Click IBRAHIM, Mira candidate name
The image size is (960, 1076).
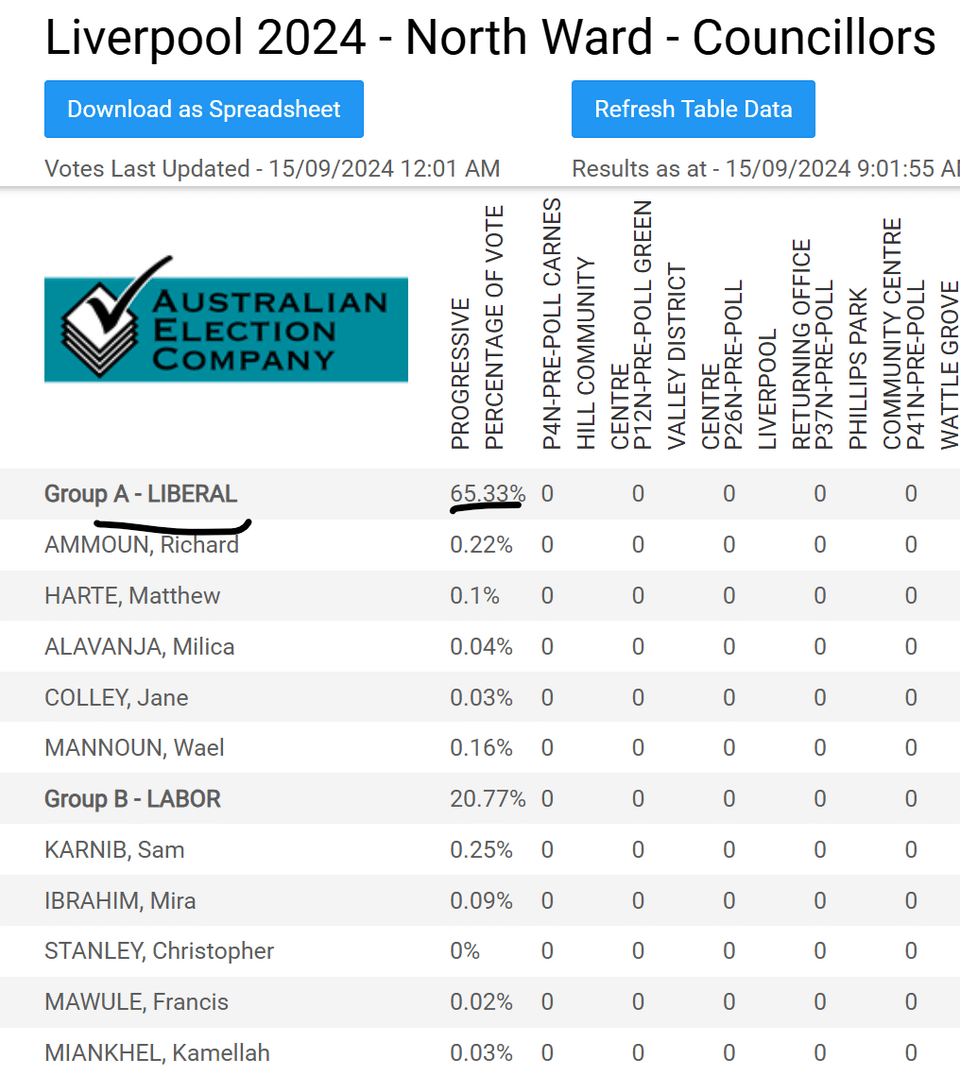pos(120,901)
